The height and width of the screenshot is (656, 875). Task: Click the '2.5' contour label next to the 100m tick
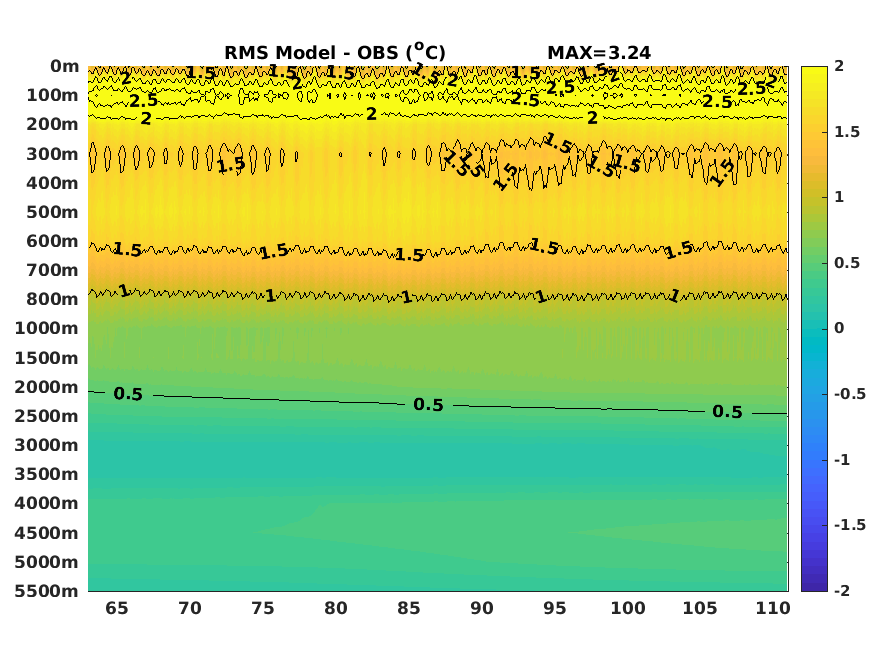[x=144, y=101]
